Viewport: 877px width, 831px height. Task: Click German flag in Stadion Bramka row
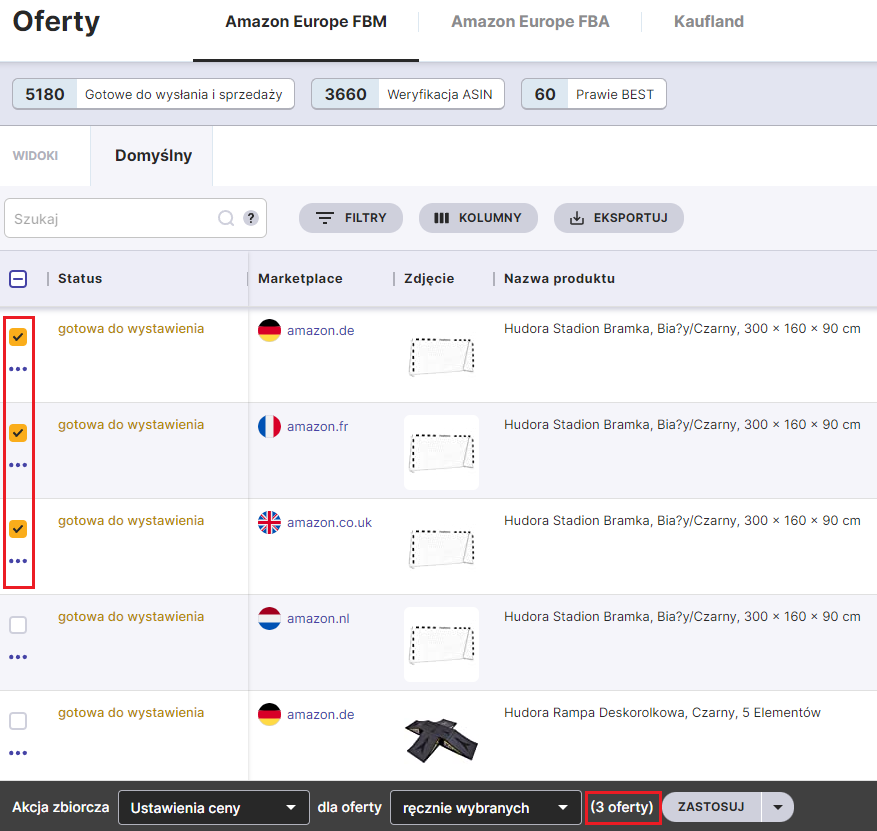tap(270, 330)
